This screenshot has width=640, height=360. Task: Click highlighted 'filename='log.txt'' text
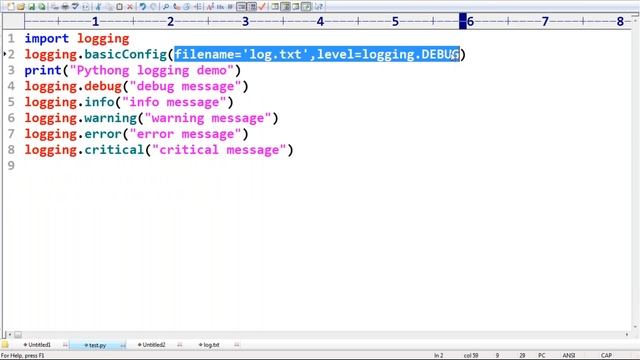242,54
